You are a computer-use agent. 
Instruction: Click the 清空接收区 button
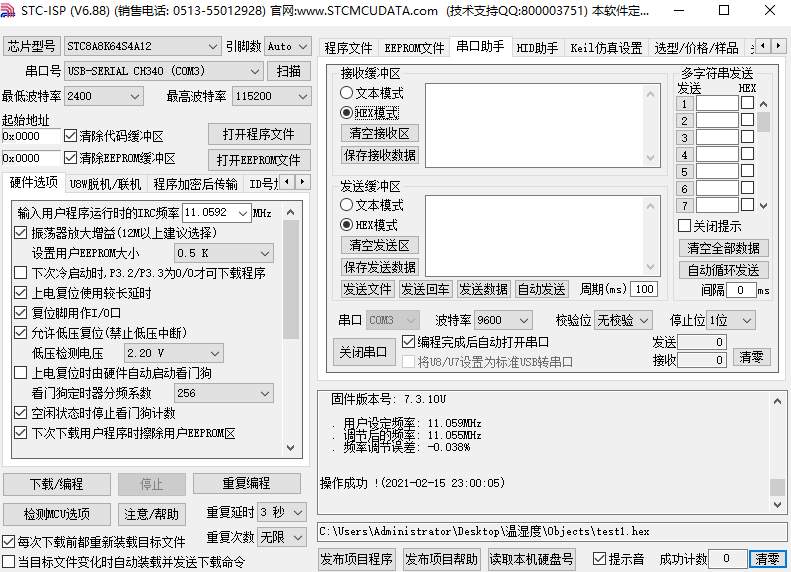click(379, 133)
